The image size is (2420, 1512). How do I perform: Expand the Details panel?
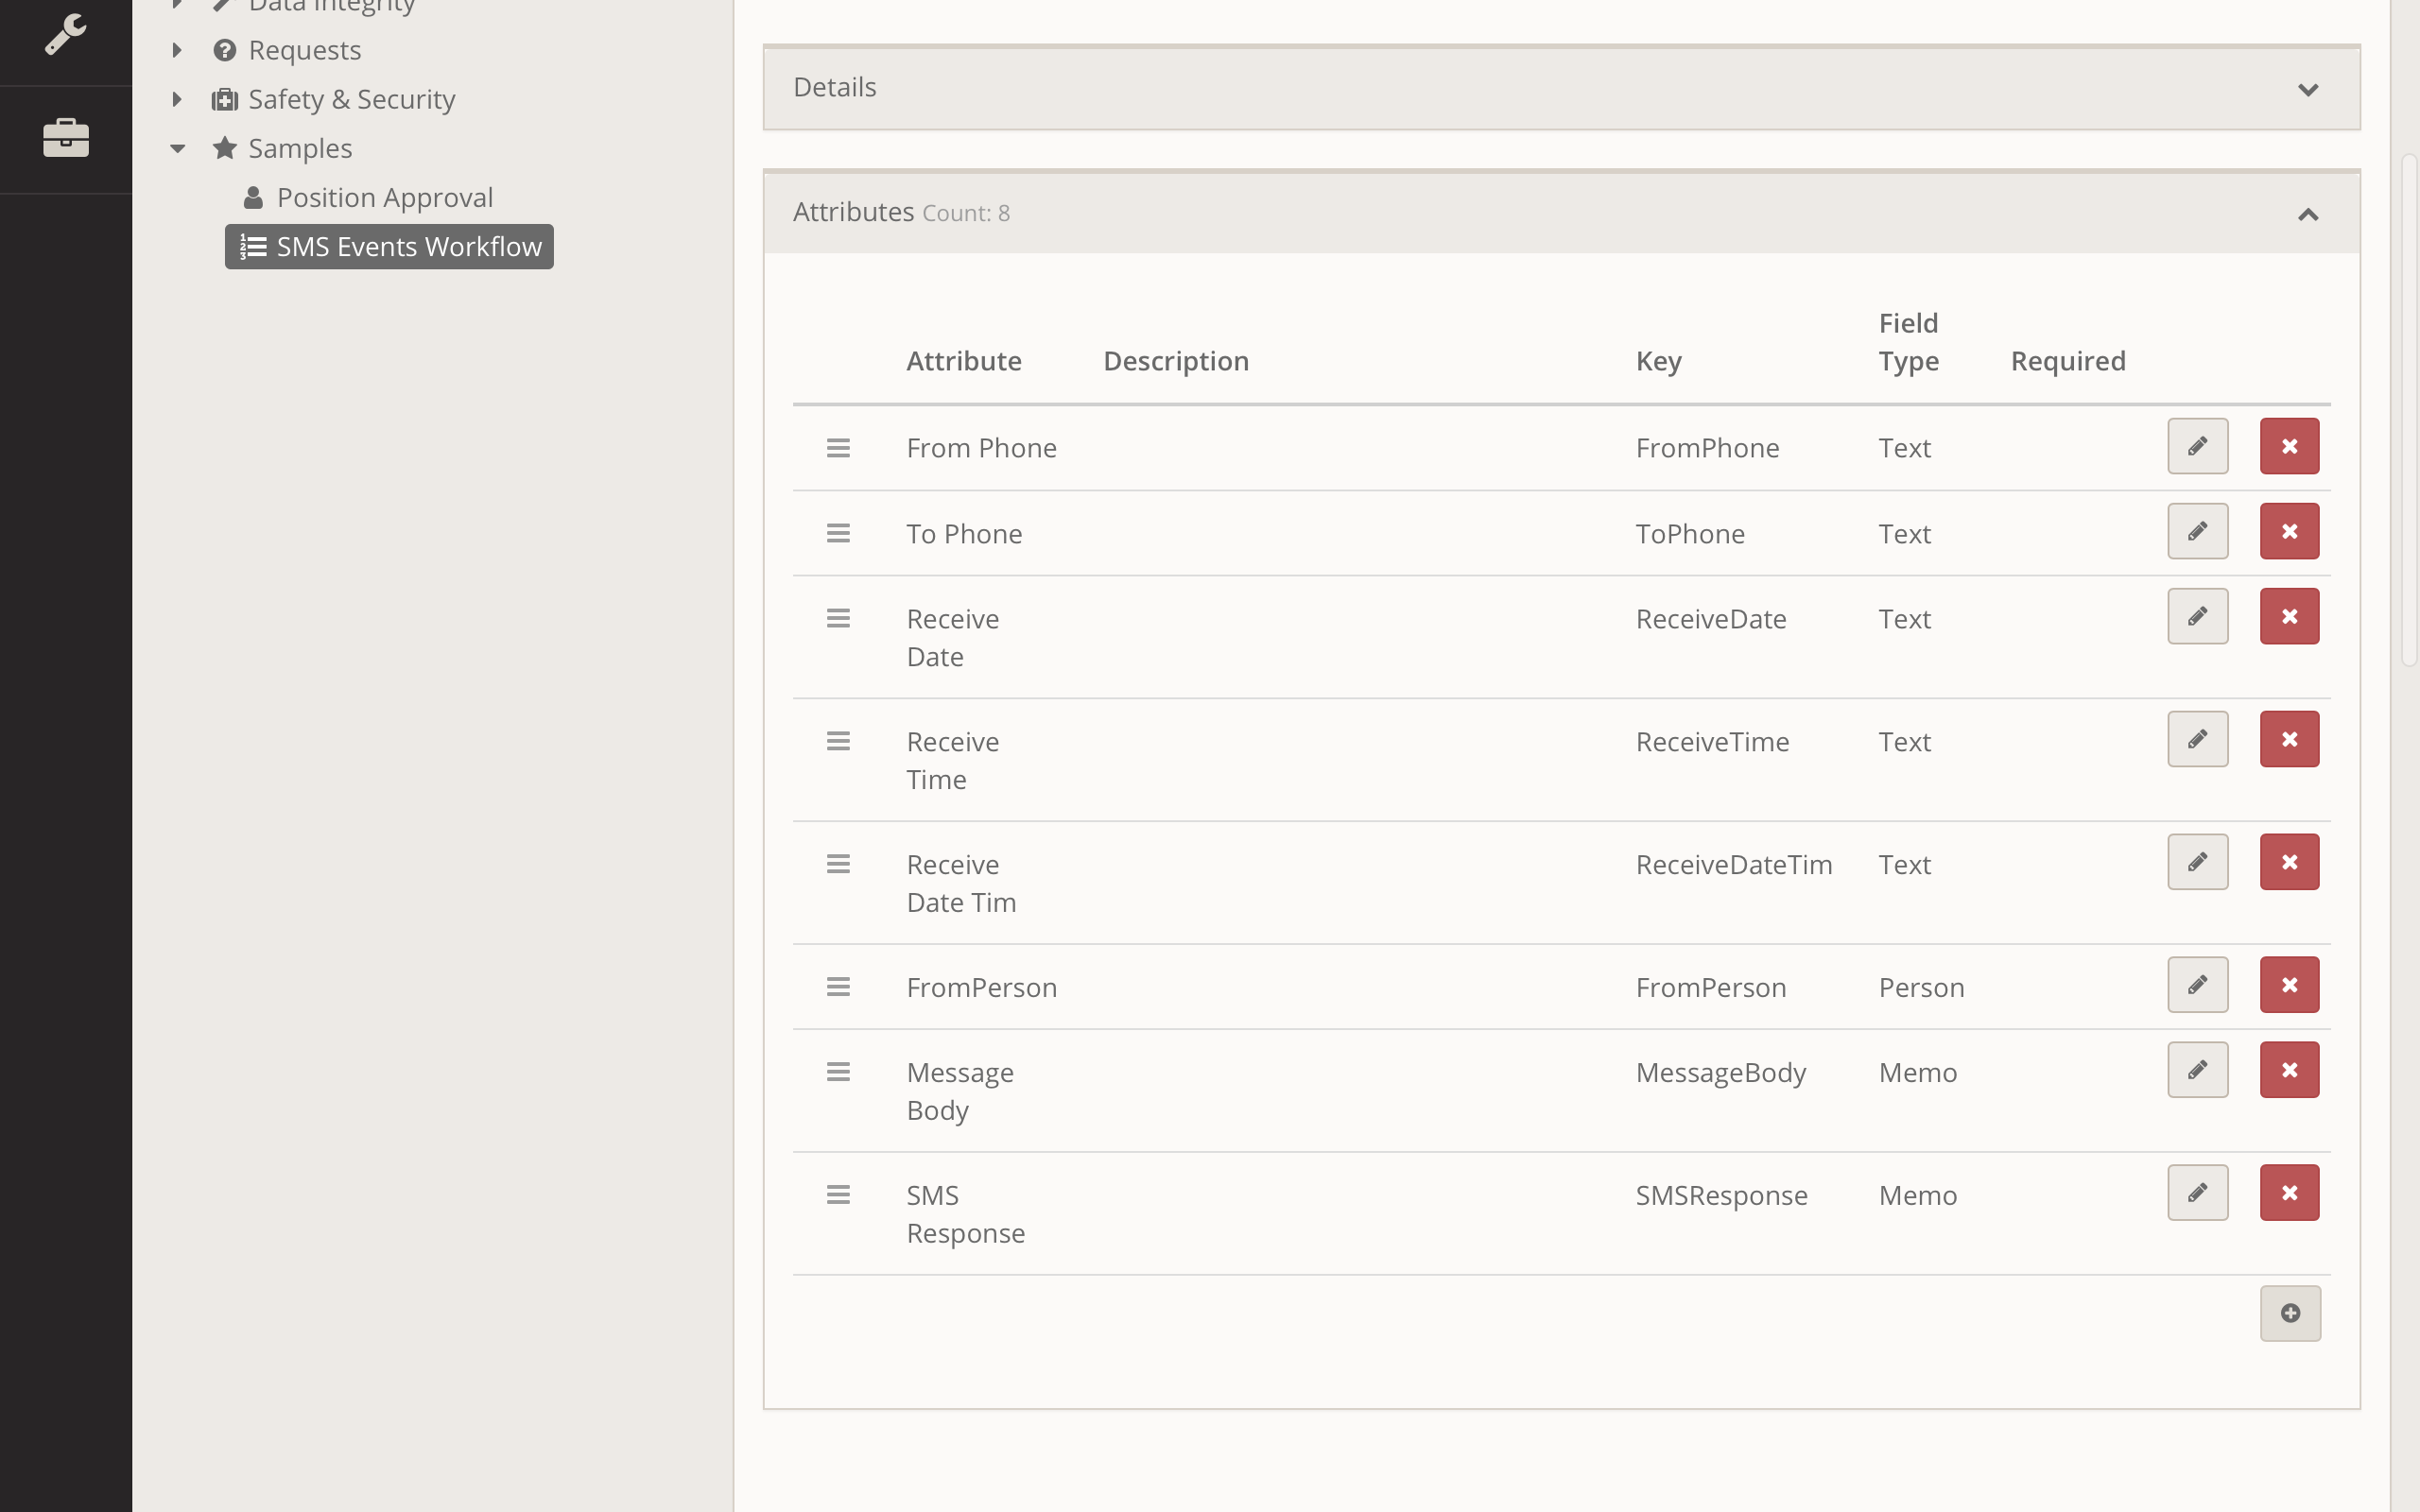(x=2308, y=90)
